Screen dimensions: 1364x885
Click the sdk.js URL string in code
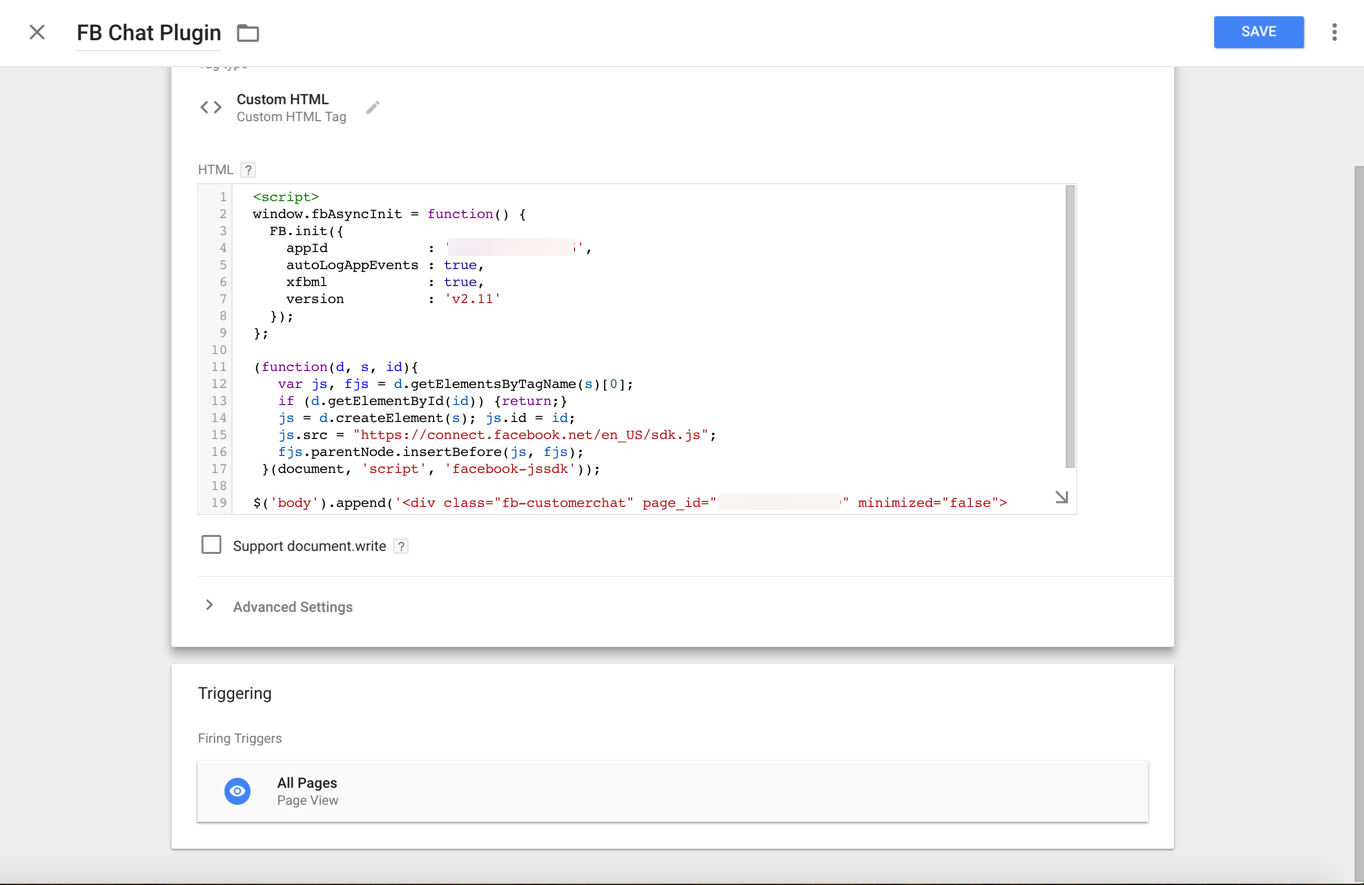coord(531,435)
